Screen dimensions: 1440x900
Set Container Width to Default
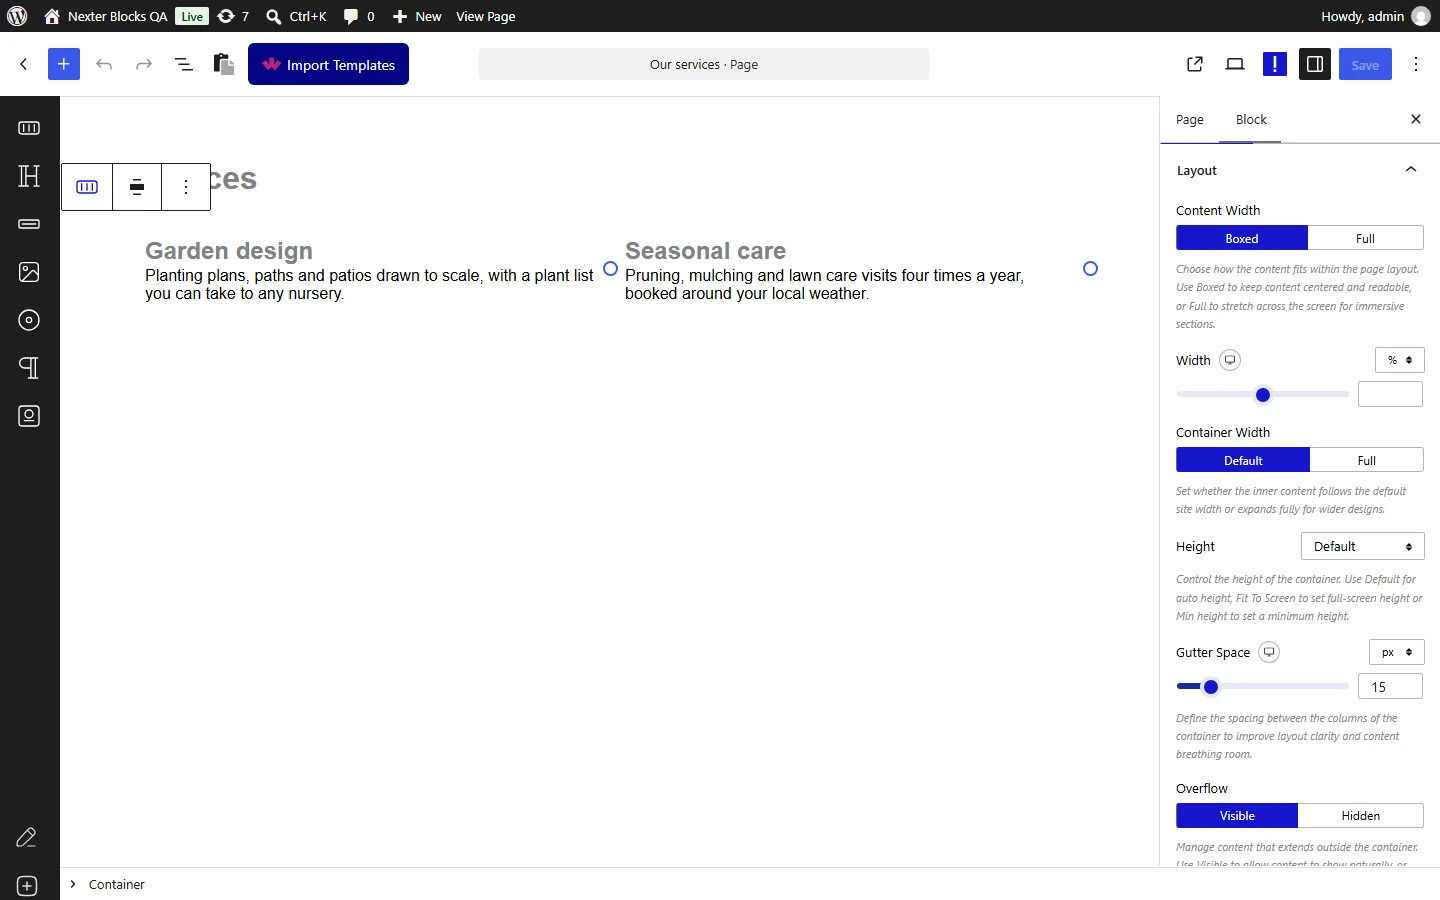(x=1243, y=460)
